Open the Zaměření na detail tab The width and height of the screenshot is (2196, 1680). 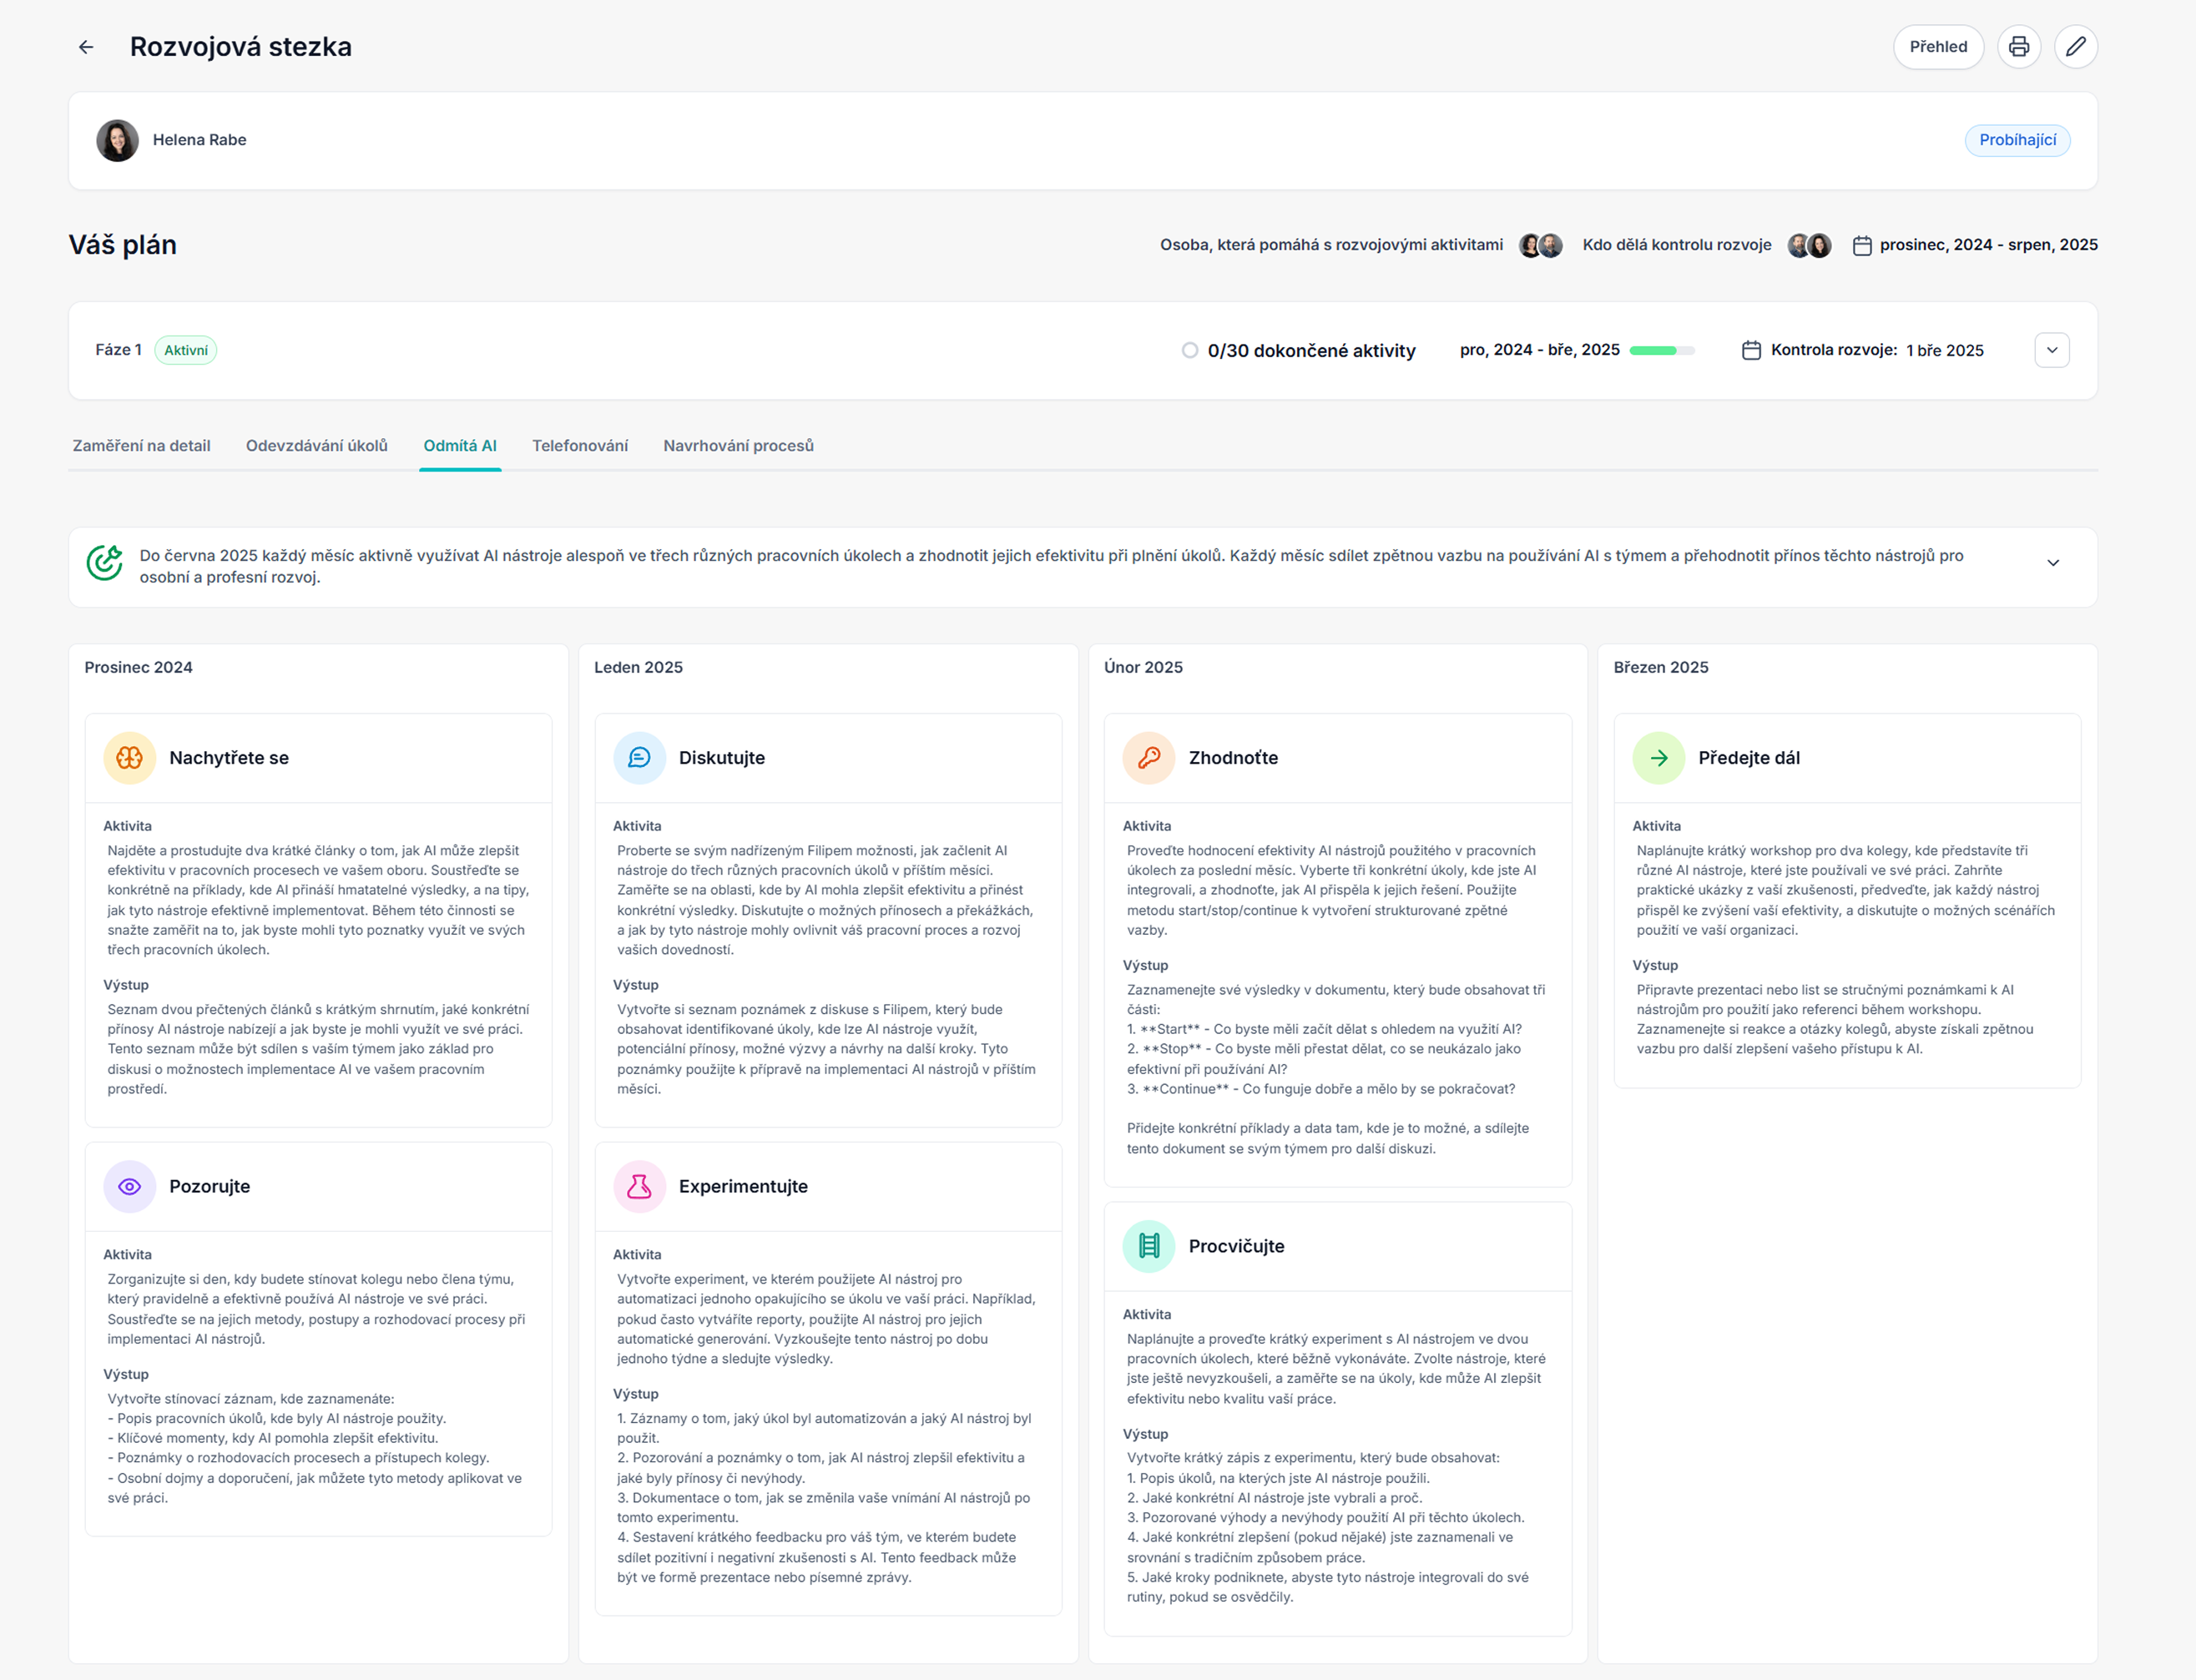click(141, 446)
